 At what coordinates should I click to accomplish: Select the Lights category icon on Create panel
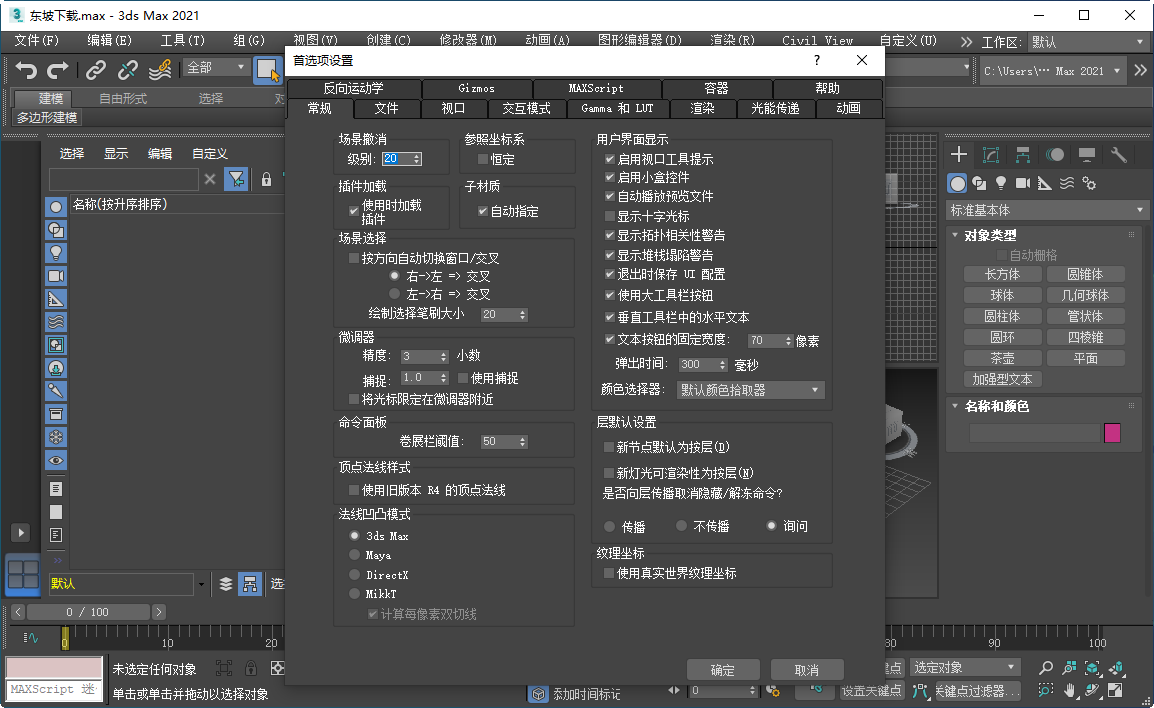pos(1001,183)
